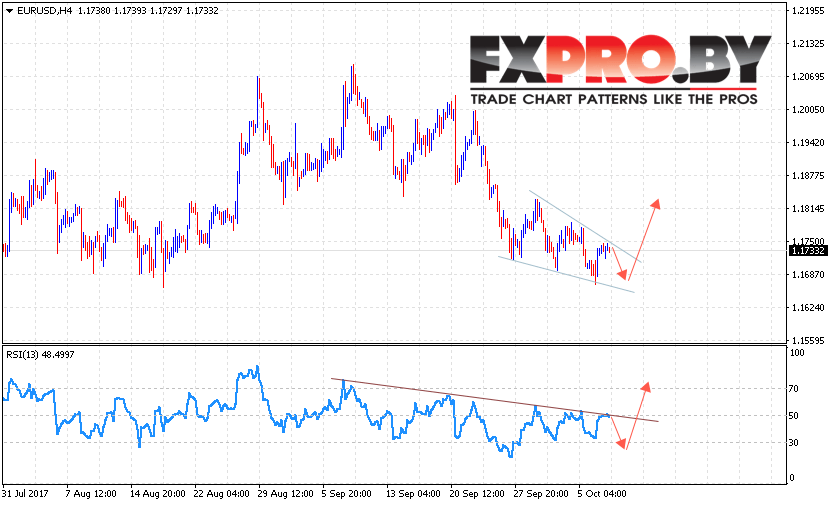The width and height of the screenshot is (829, 505).
Task: Select the 7 Aug 12:00 time label
Action: tap(91, 493)
